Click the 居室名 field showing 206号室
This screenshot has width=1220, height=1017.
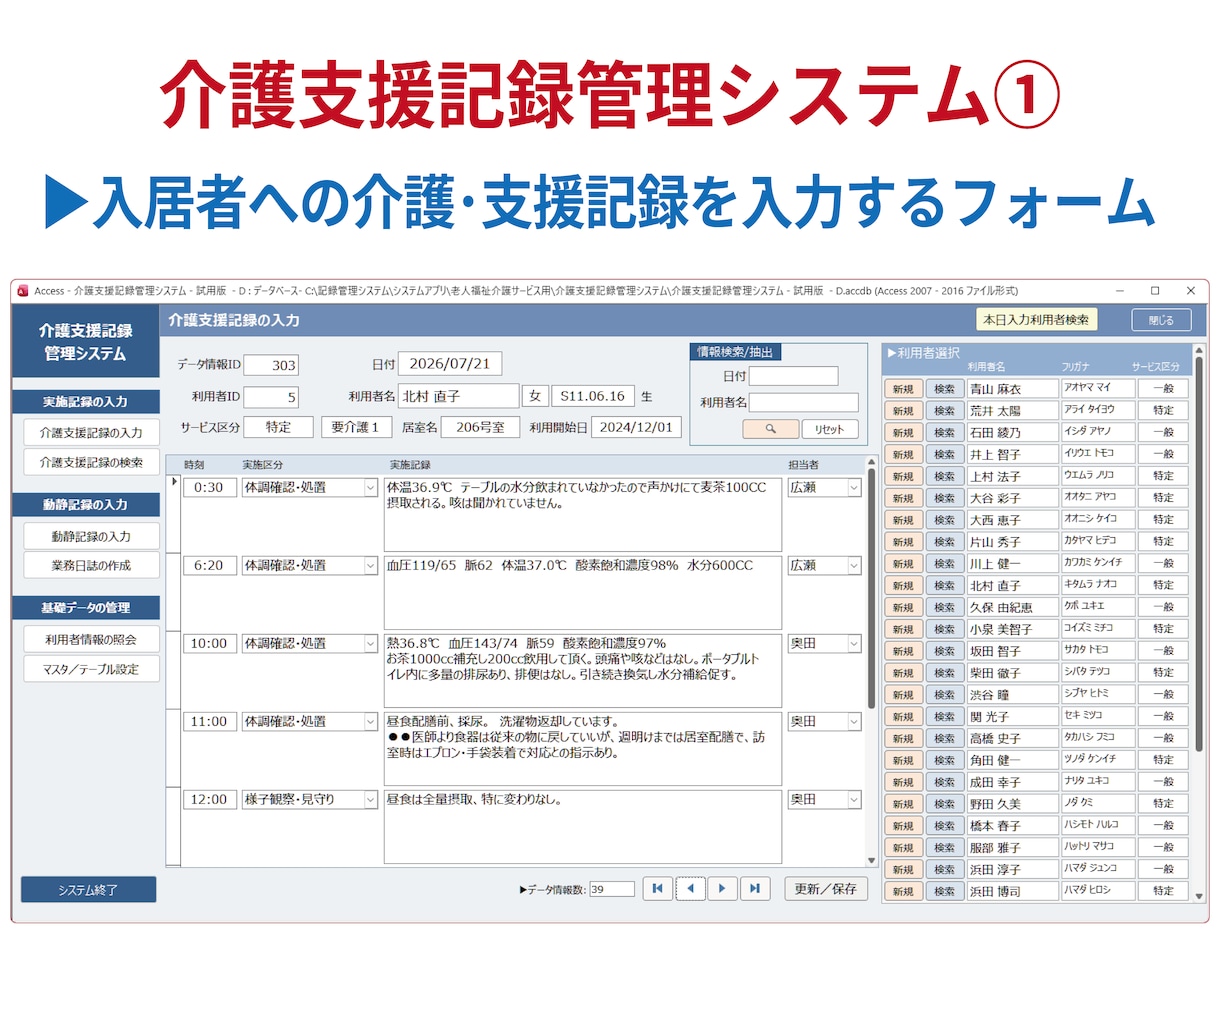(480, 427)
